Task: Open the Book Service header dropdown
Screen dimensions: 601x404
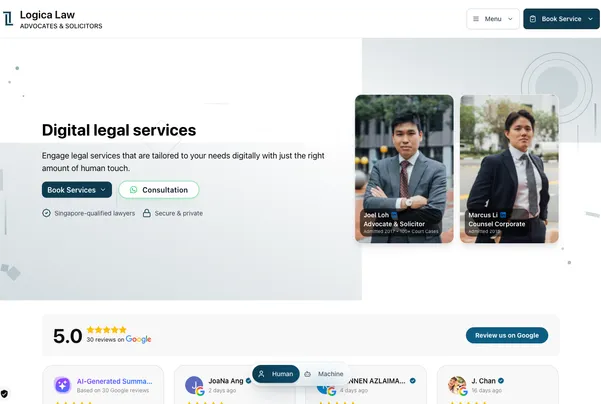Action: coord(561,19)
